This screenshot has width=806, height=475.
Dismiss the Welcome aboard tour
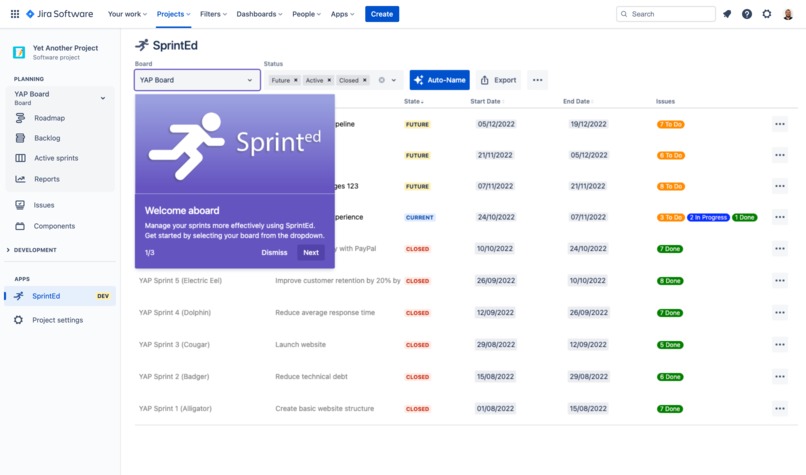pos(274,252)
